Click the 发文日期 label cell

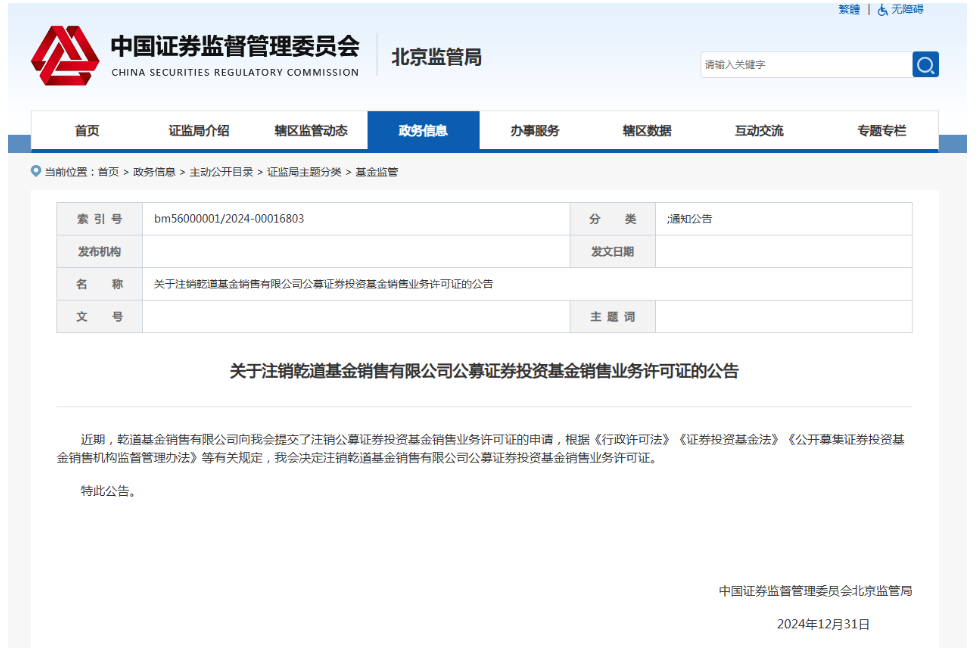(612, 251)
